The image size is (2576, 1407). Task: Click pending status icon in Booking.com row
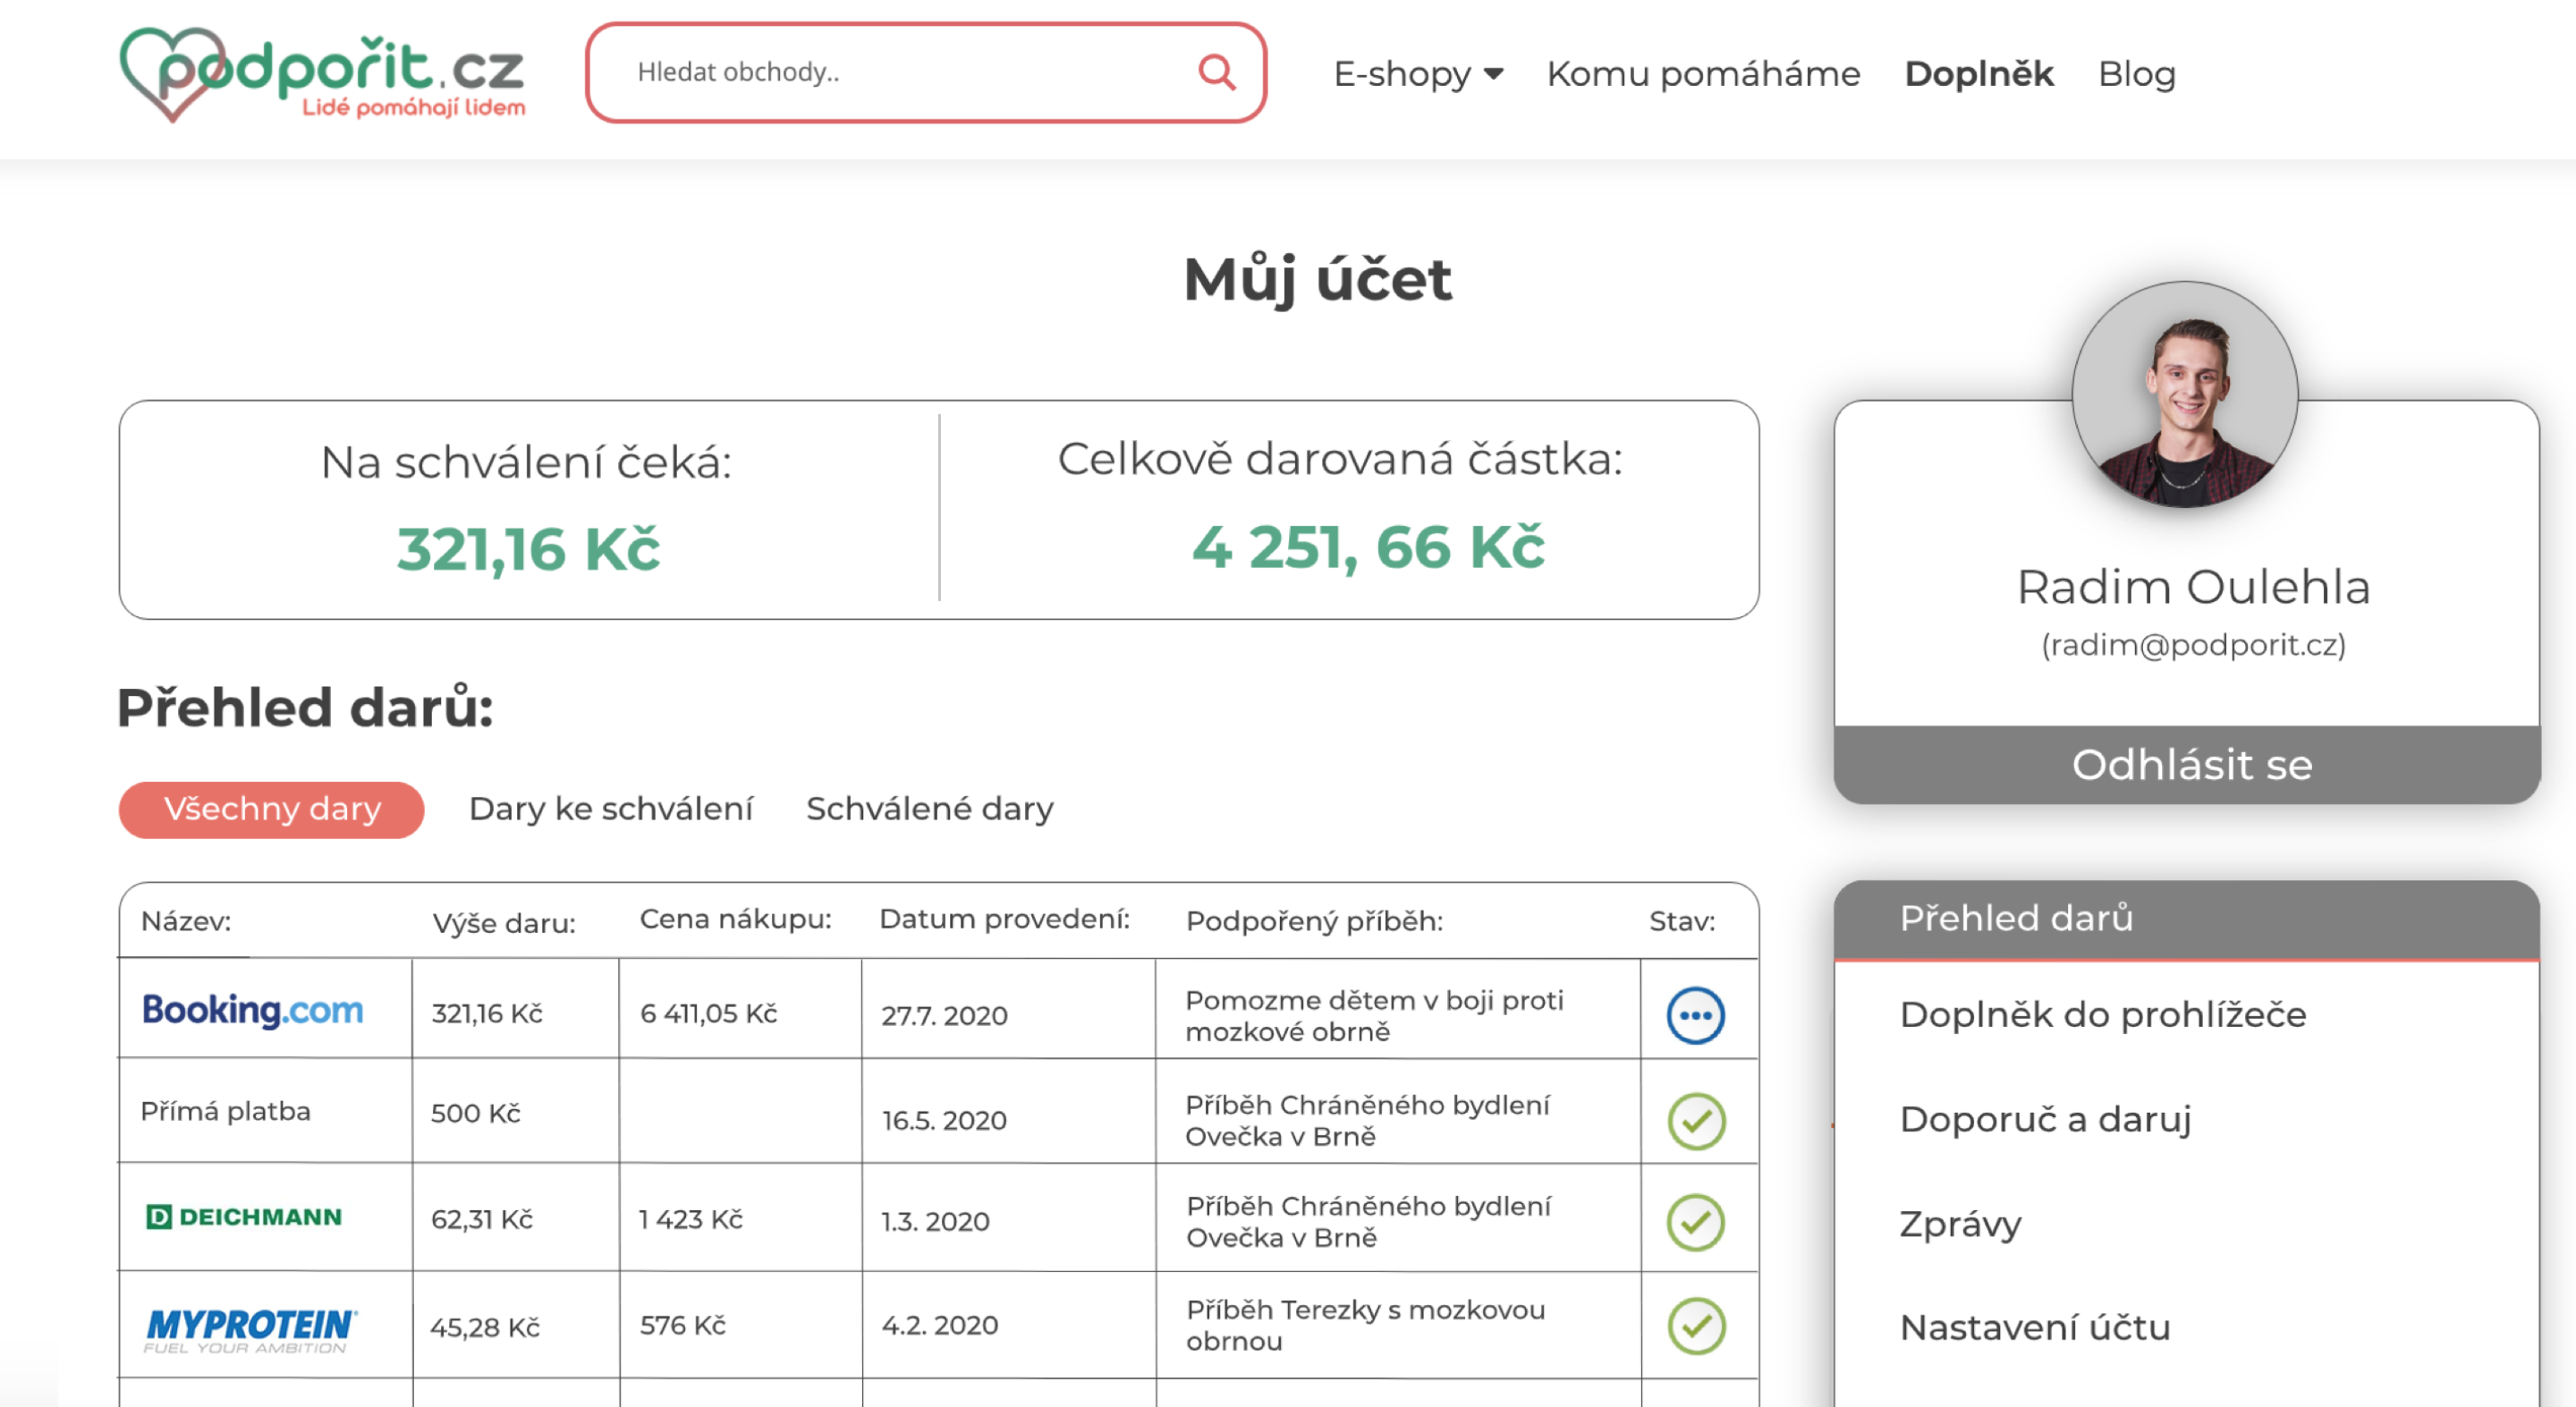pyautogui.click(x=1695, y=1015)
